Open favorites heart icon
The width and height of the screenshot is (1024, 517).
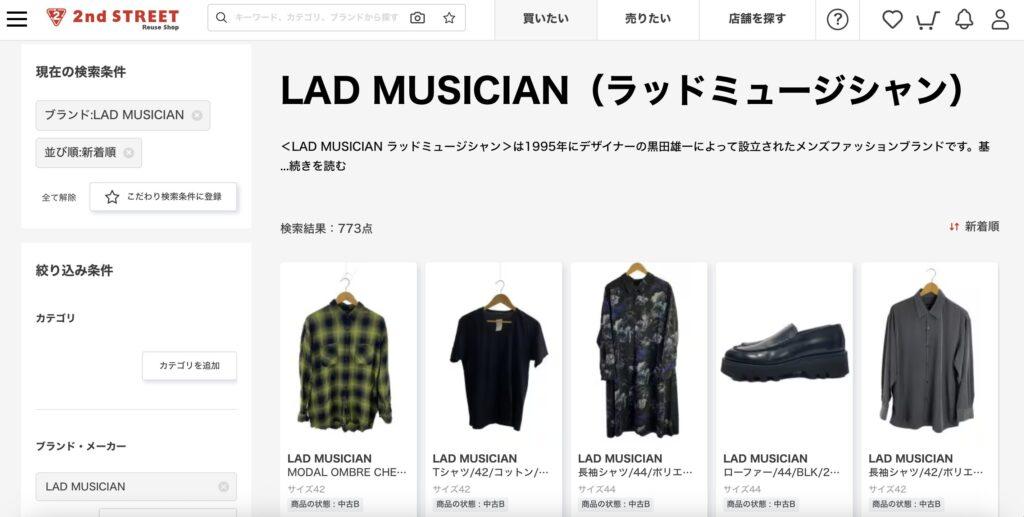[892, 20]
